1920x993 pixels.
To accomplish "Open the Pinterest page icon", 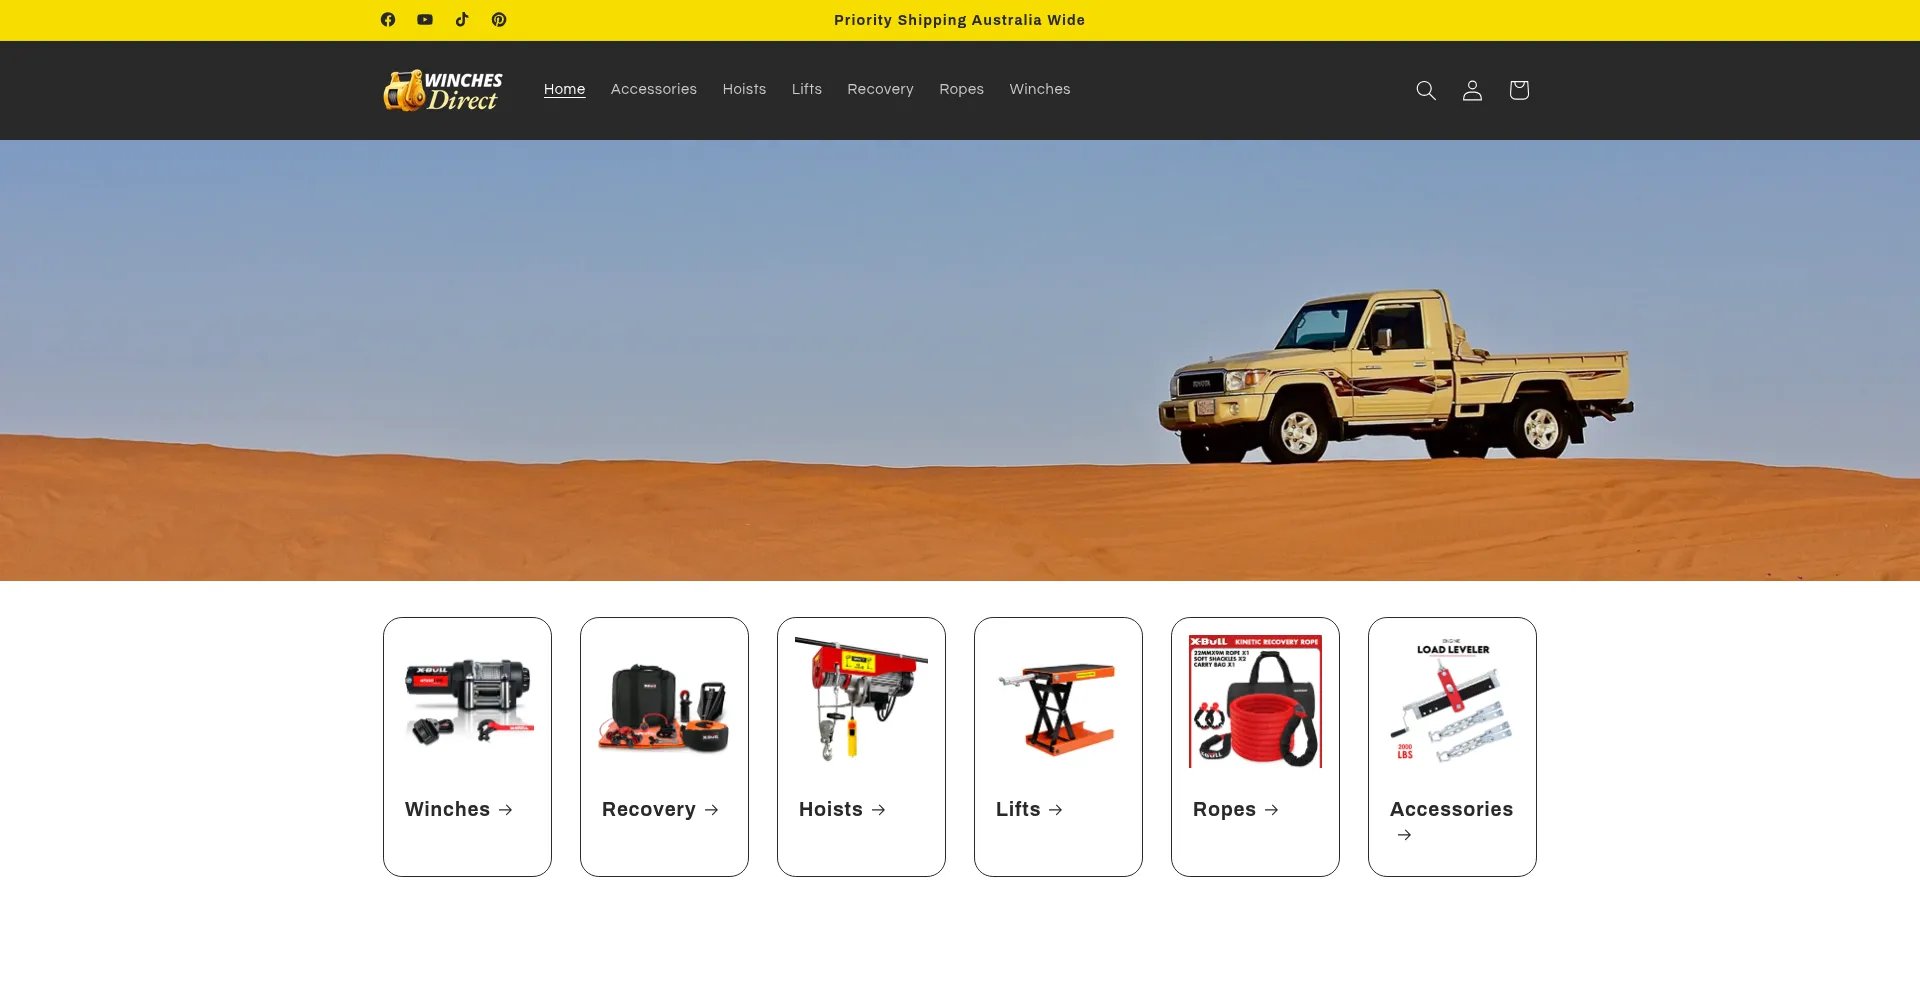I will 499,20.
